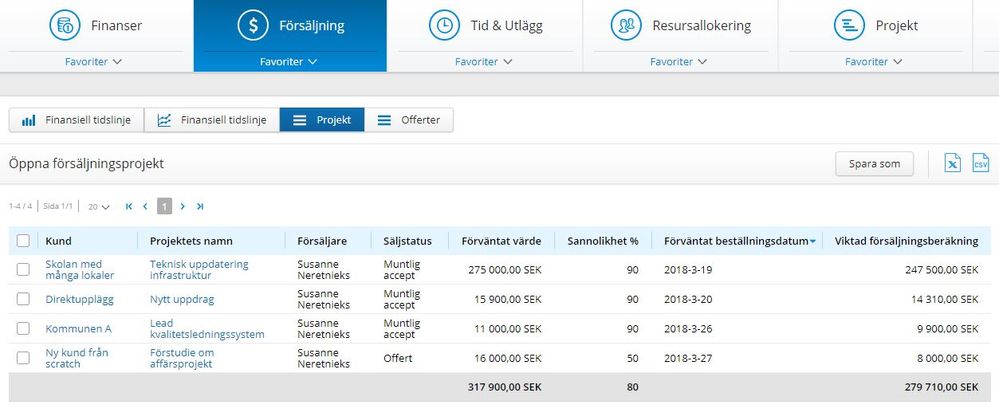Viewport: 999px width, 412px height.
Task: Go to previous page arrow
Action: point(145,206)
